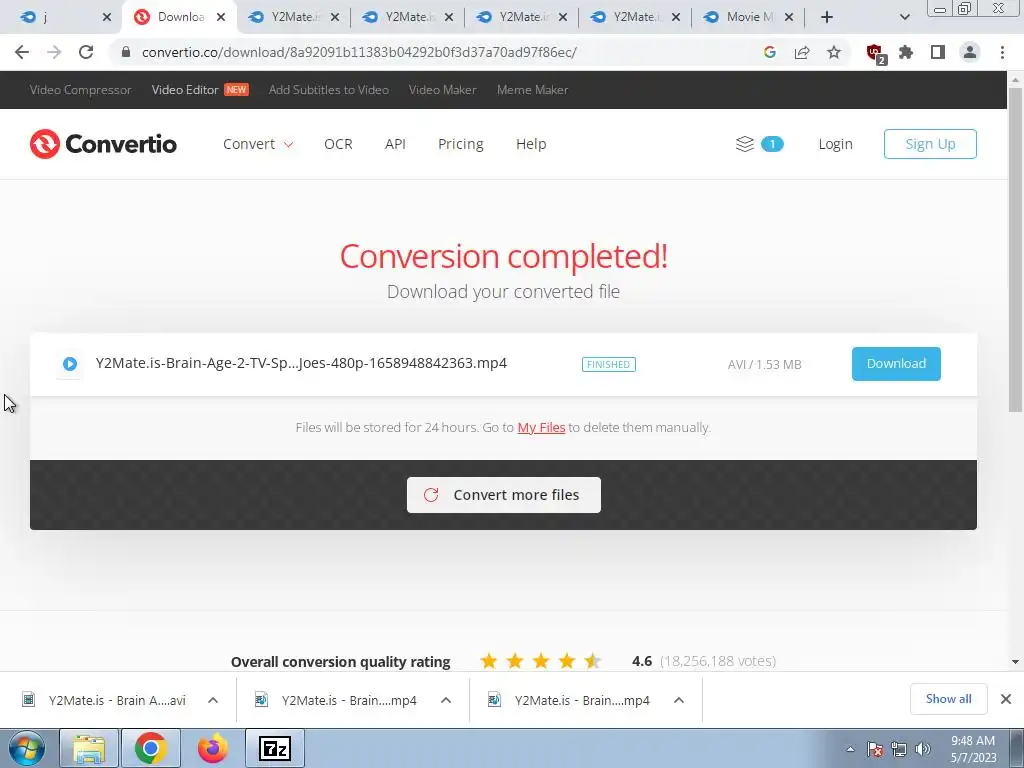Open the Extensions puzzle icon

[906, 52]
